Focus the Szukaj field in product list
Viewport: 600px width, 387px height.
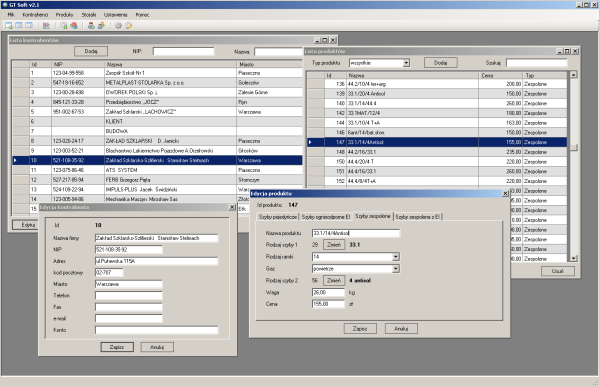coord(536,63)
